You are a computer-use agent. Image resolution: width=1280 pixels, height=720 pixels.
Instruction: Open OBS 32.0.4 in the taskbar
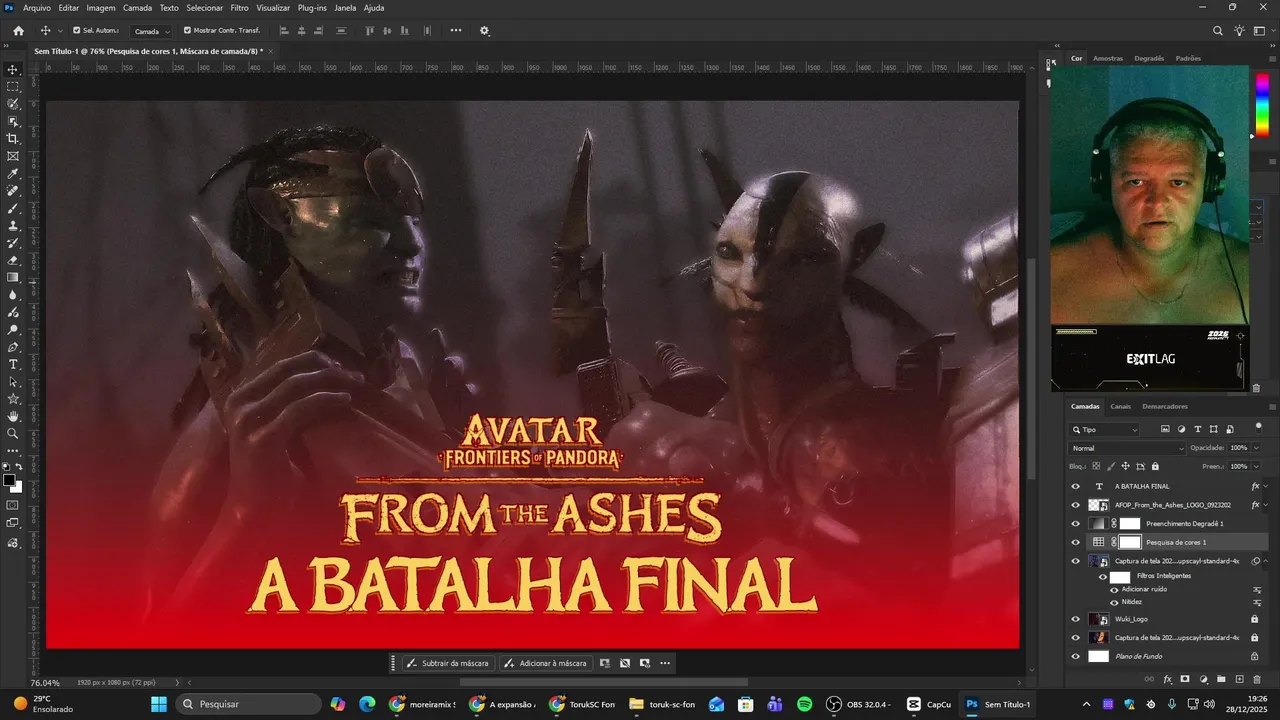coord(859,704)
